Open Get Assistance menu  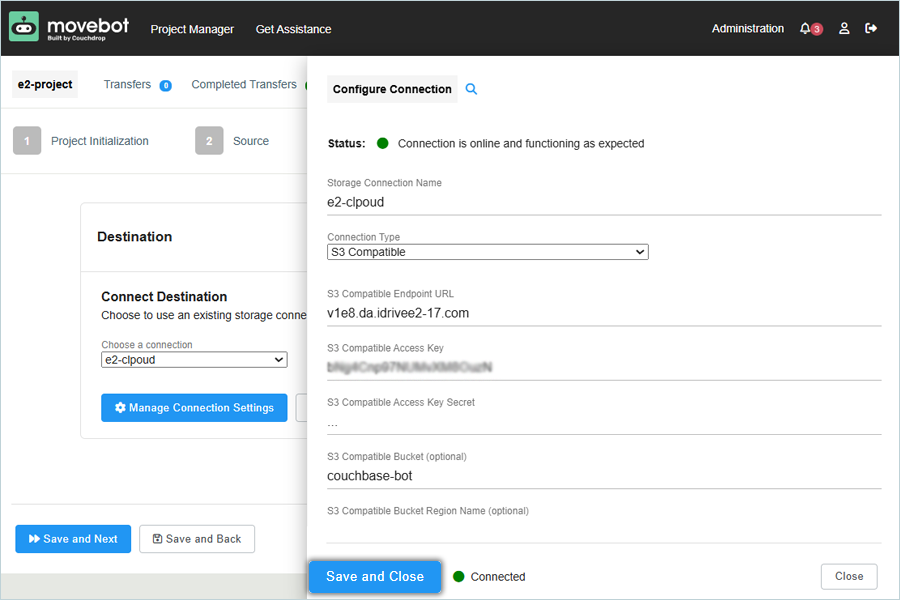[x=293, y=29]
